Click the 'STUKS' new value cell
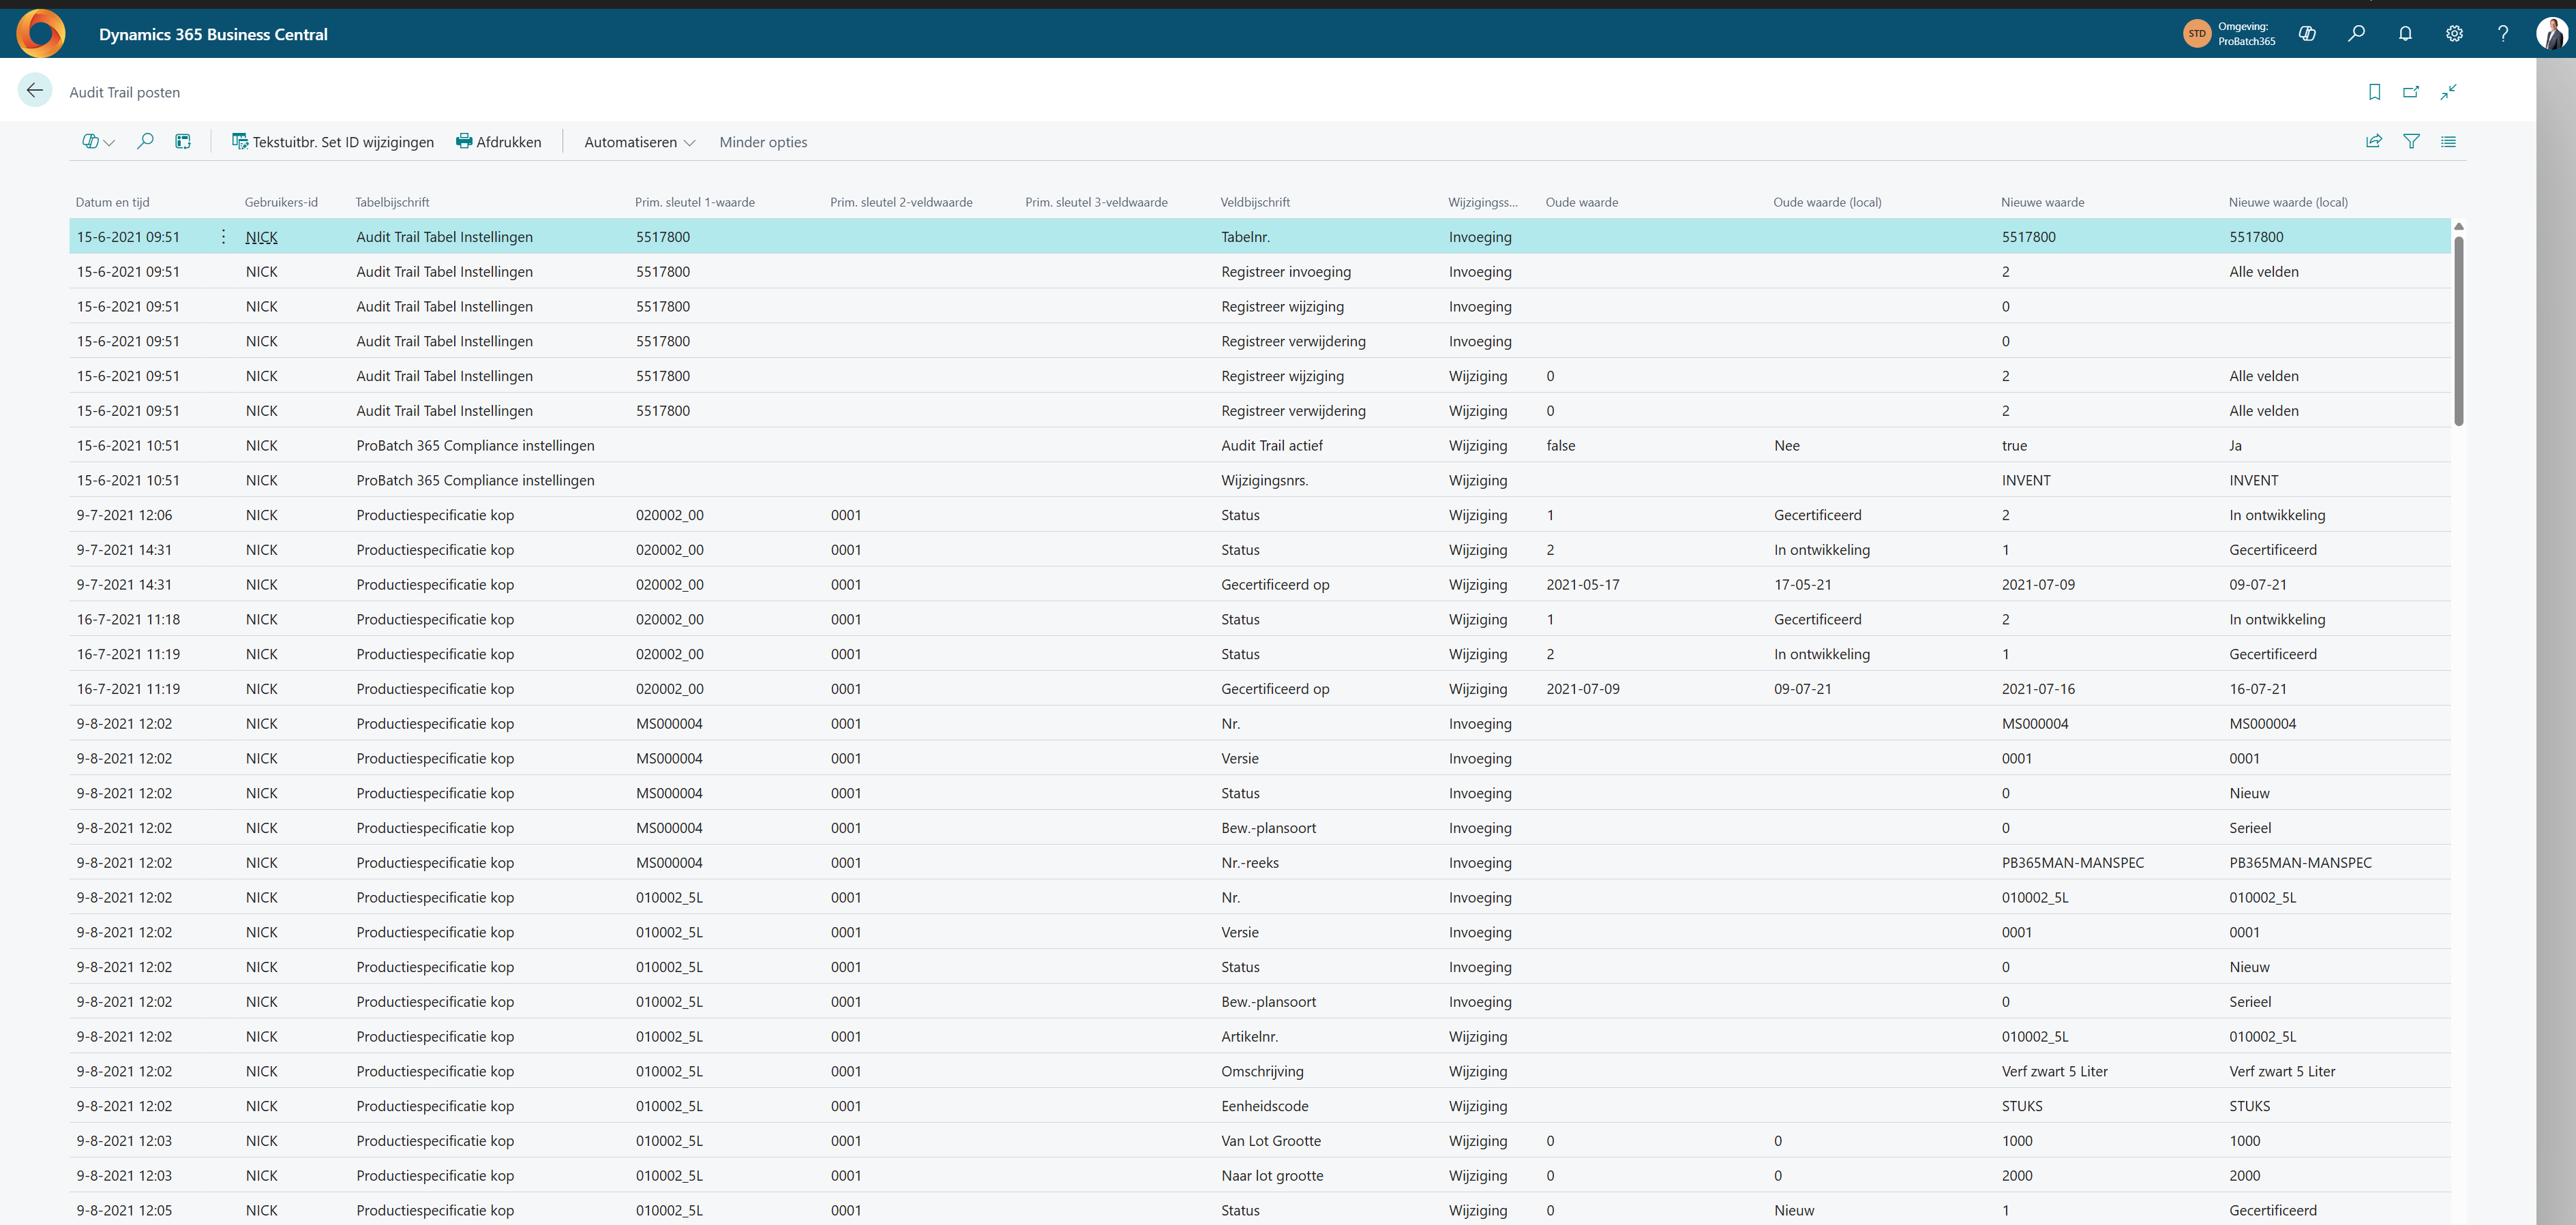This screenshot has width=2576, height=1225. click(x=2022, y=1106)
